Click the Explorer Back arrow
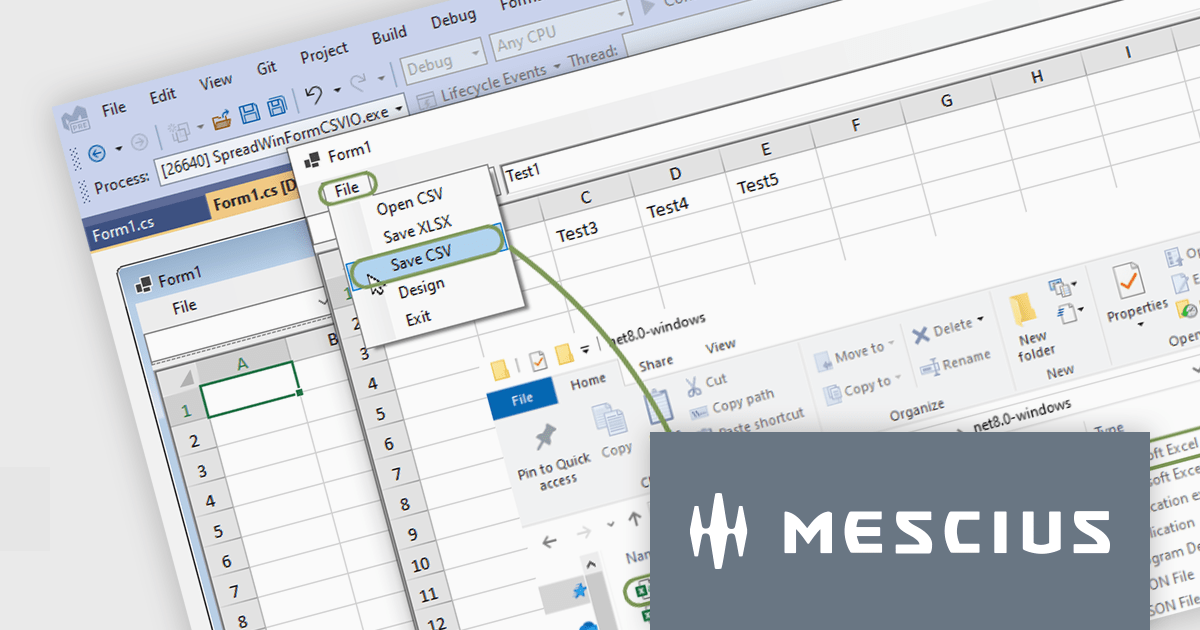The height and width of the screenshot is (630, 1200). click(548, 543)
